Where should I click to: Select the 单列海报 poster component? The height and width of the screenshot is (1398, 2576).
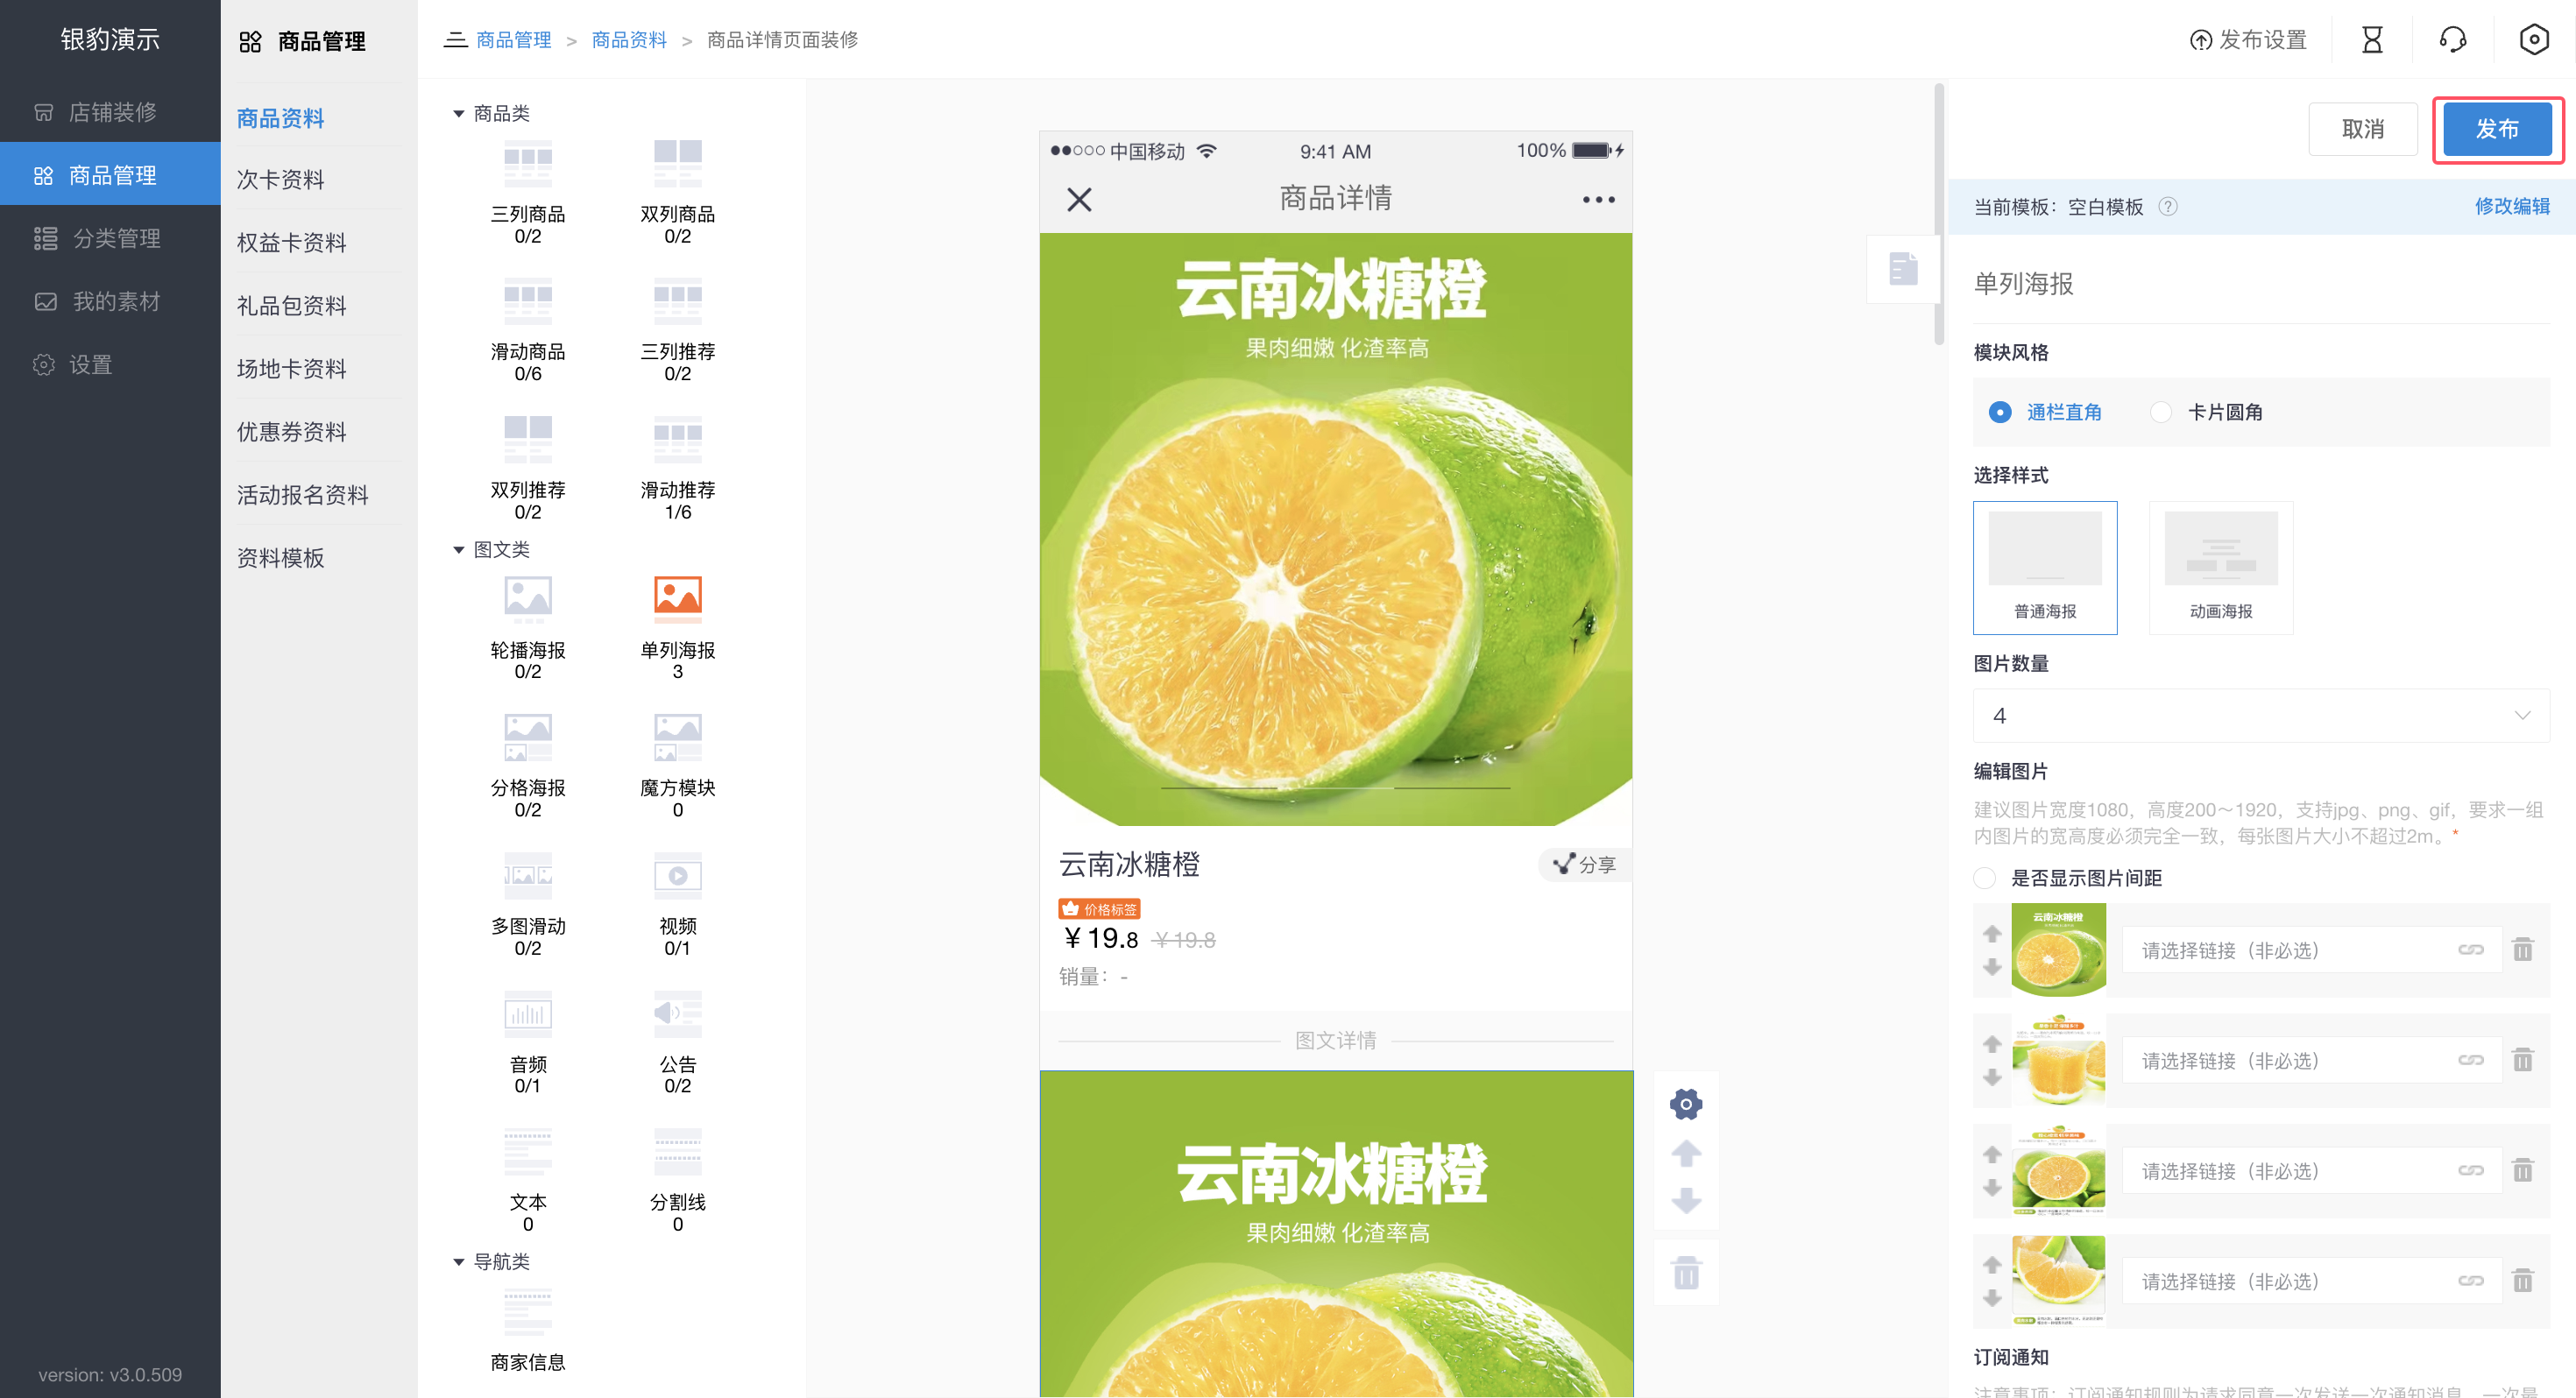(677, 628)
